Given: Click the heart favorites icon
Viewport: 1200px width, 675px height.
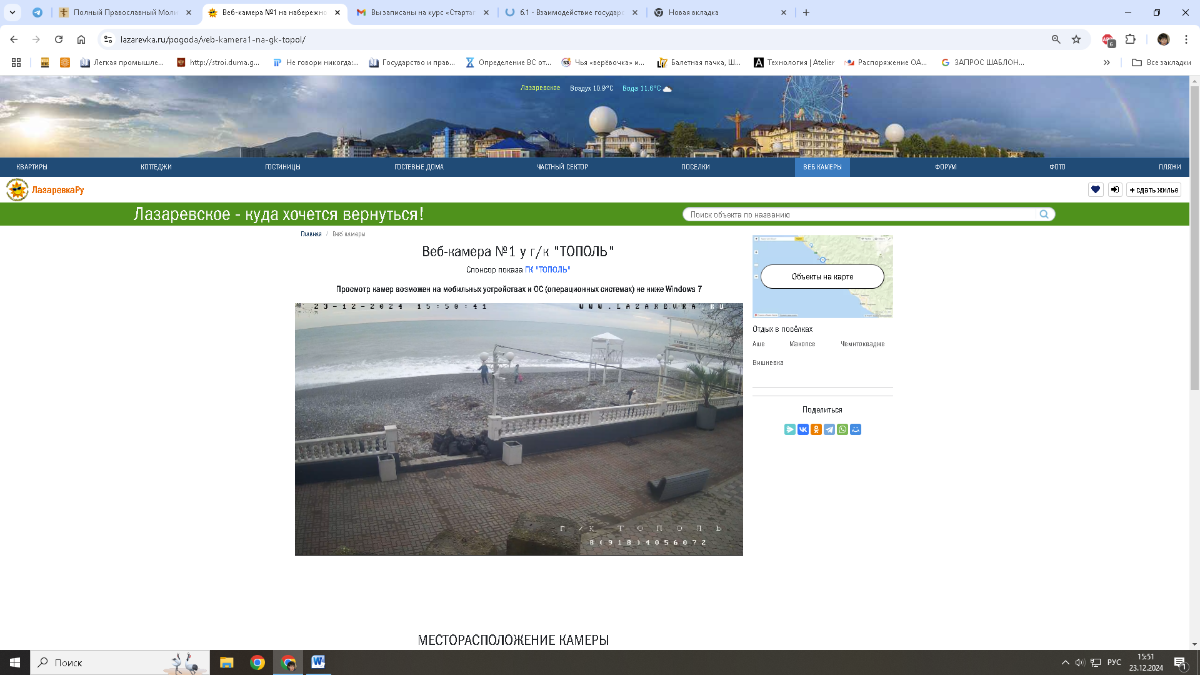Looking at the screenshot, I should (1095, 190).
